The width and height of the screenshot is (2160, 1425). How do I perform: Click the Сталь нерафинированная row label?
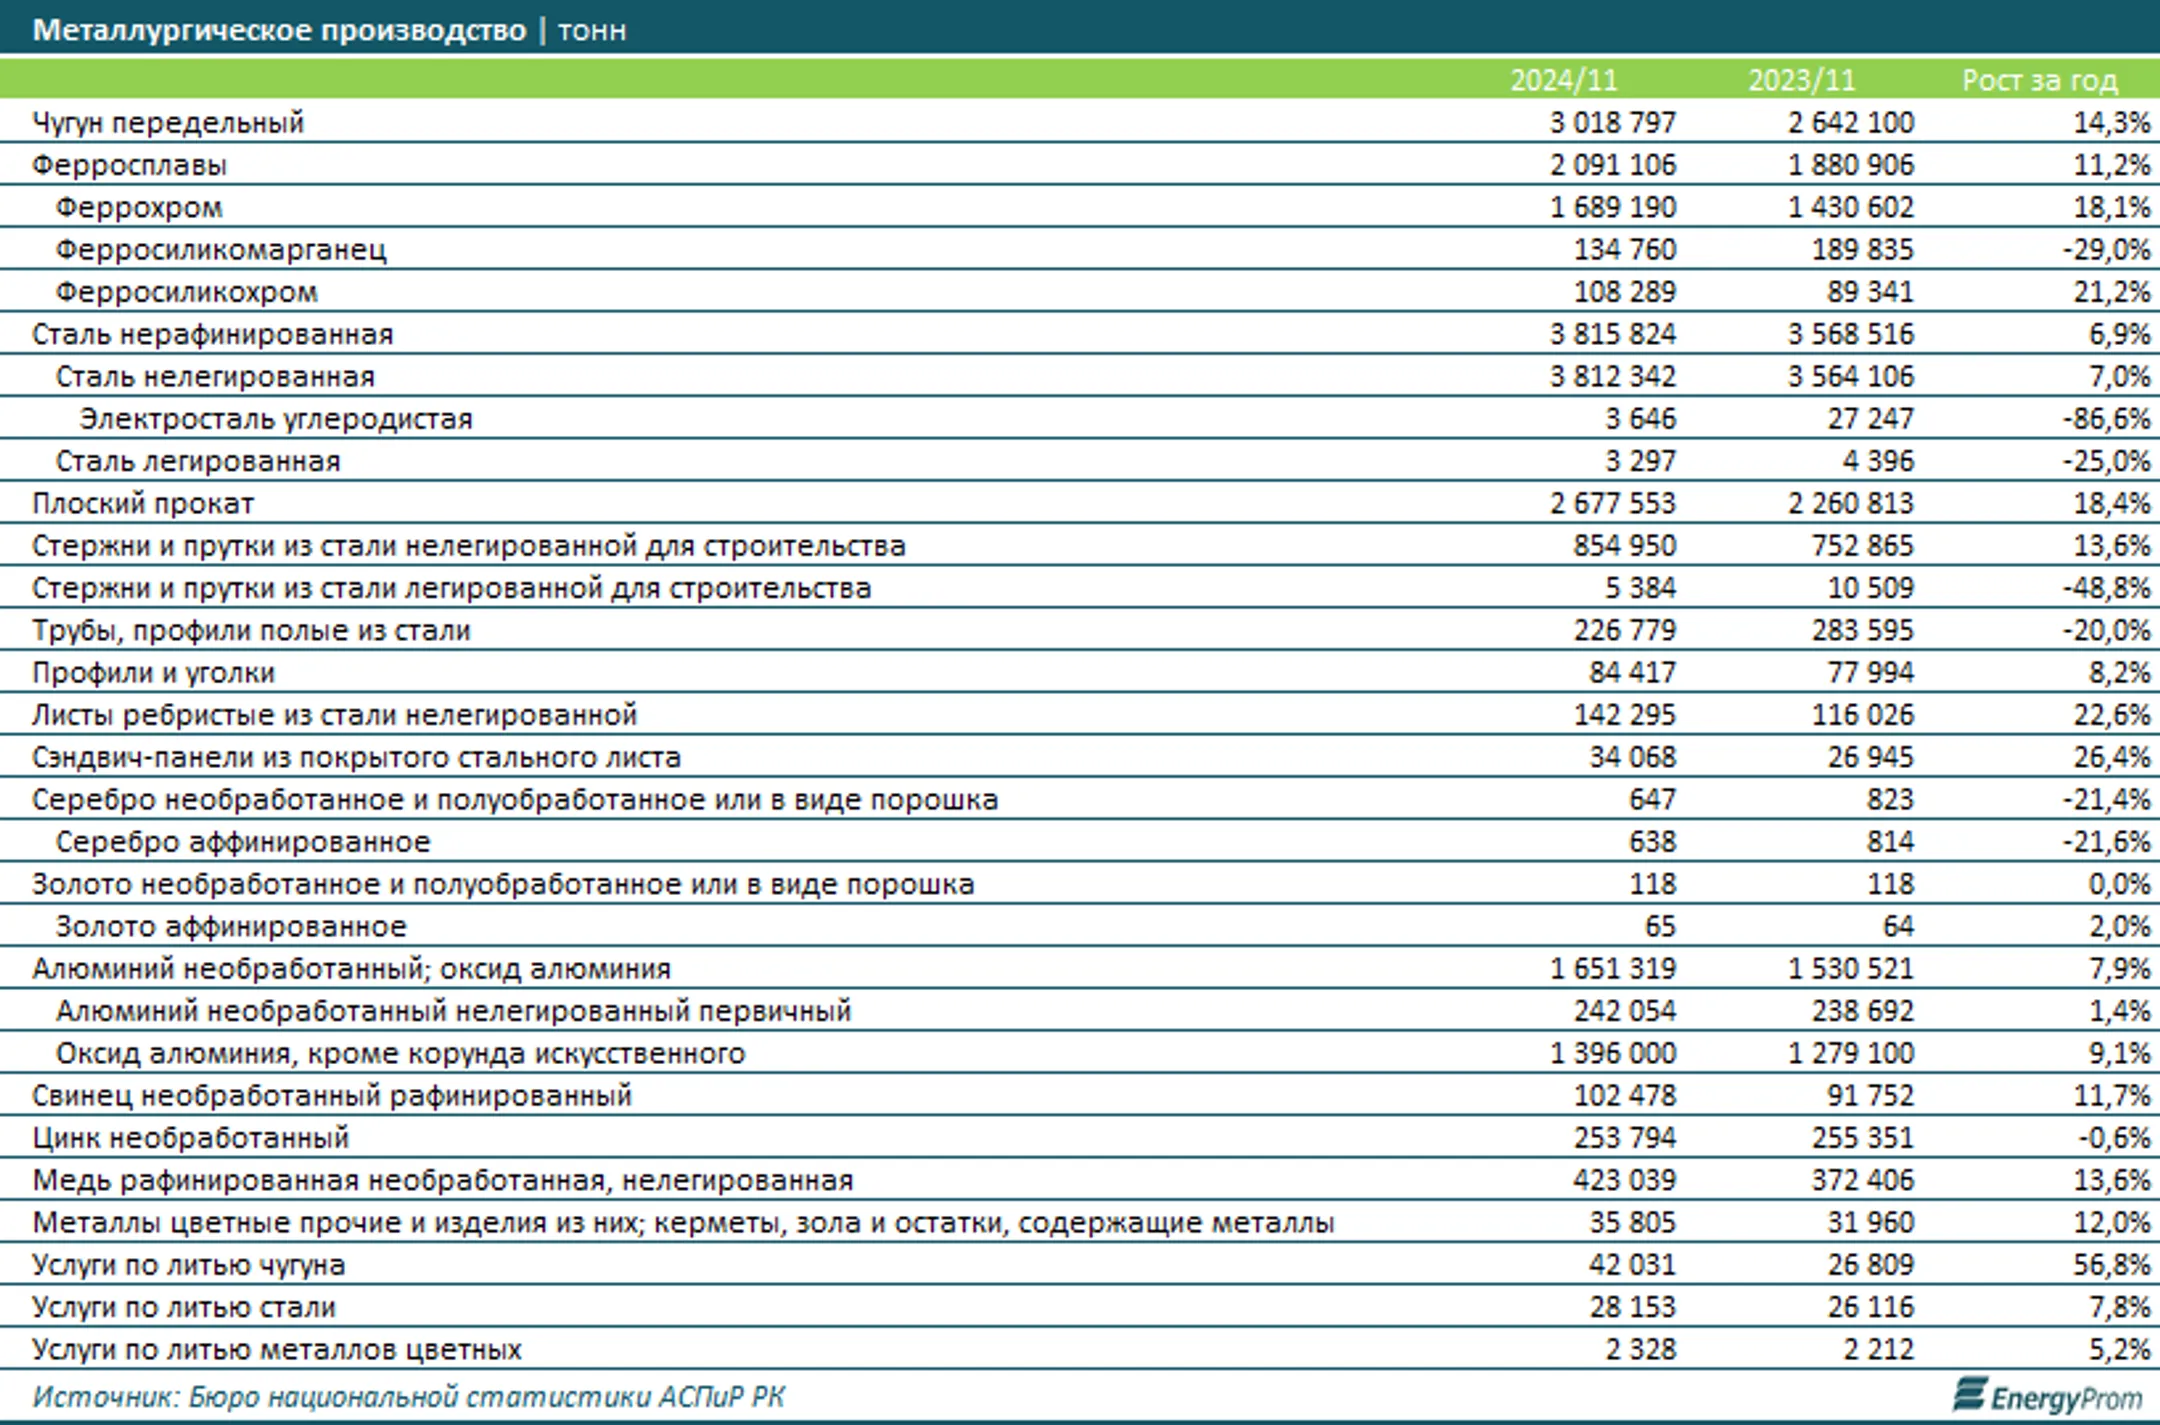coord(212,334)
